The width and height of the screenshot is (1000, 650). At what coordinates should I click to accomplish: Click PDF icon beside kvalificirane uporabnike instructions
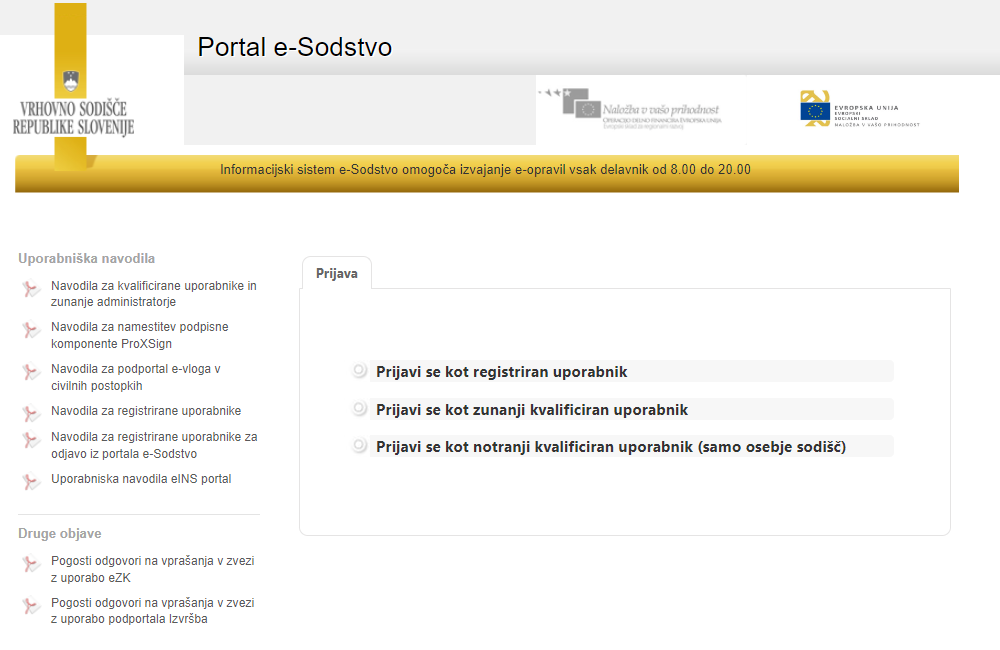31,289
